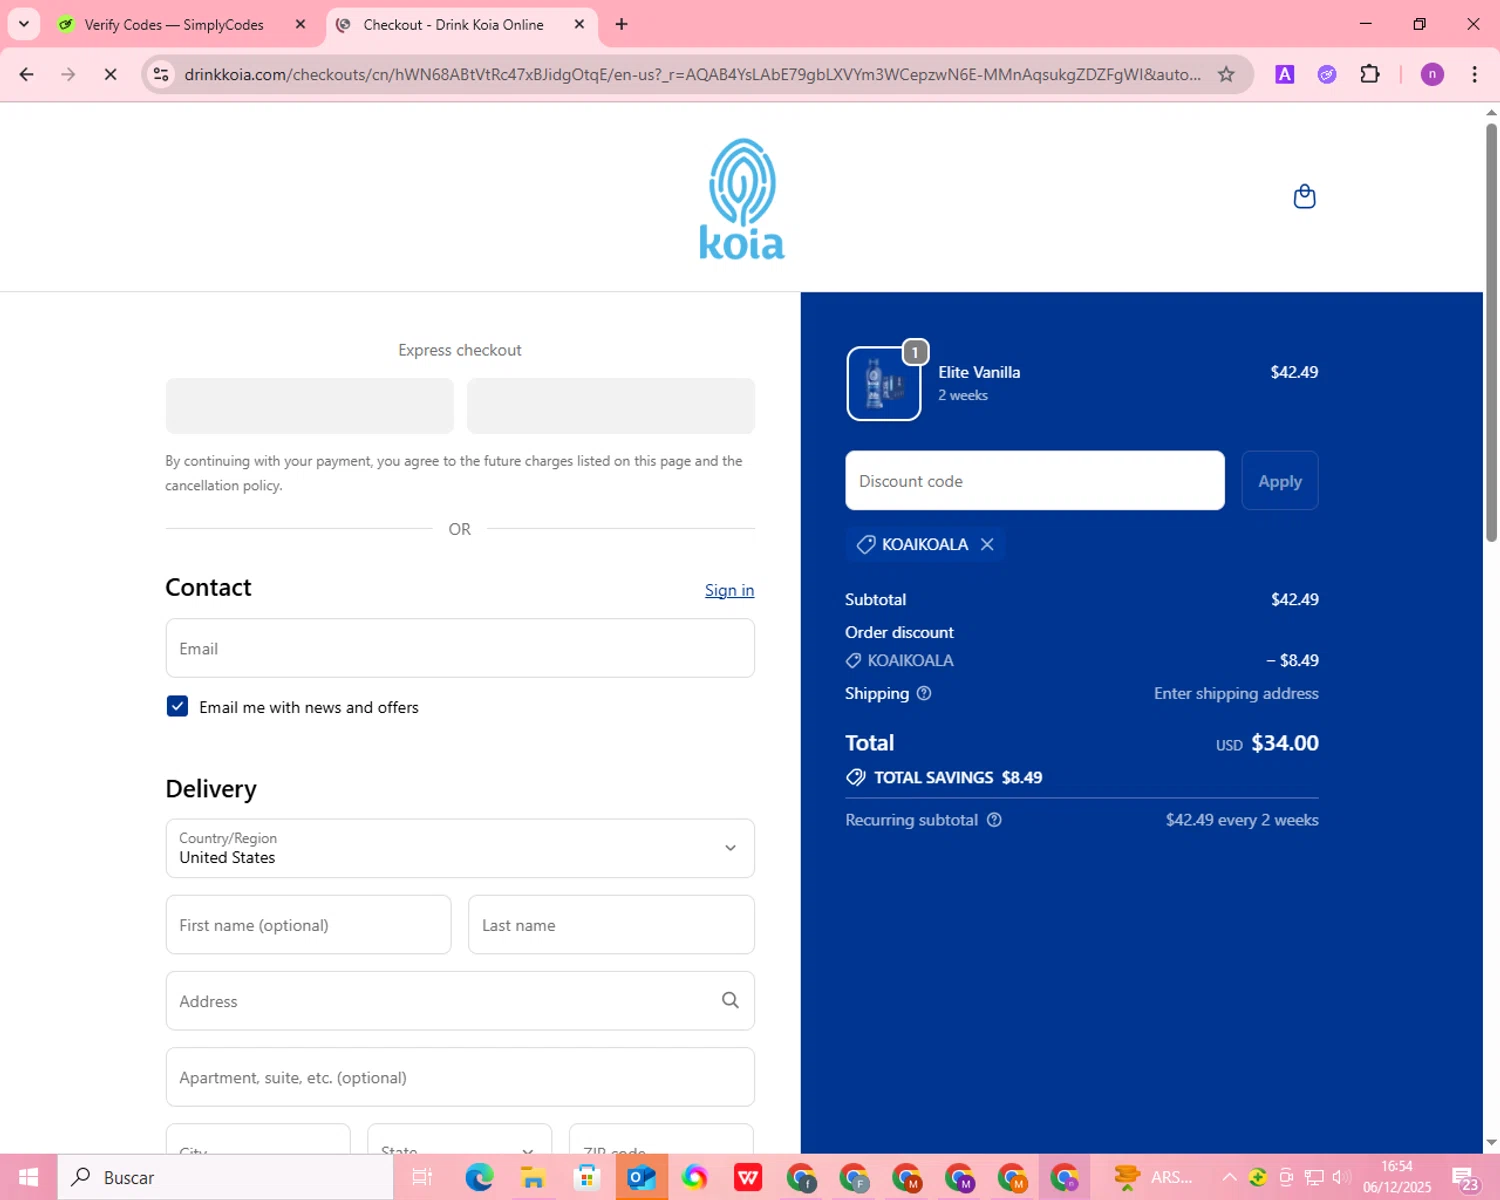1500x1200 pixels.
Task: Open the Windows Start menu
Action: 28,1177
